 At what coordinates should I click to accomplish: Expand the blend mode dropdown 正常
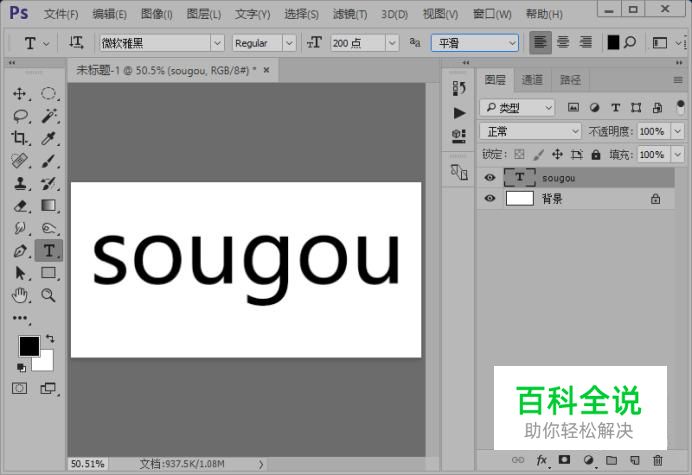click(530, 131)
